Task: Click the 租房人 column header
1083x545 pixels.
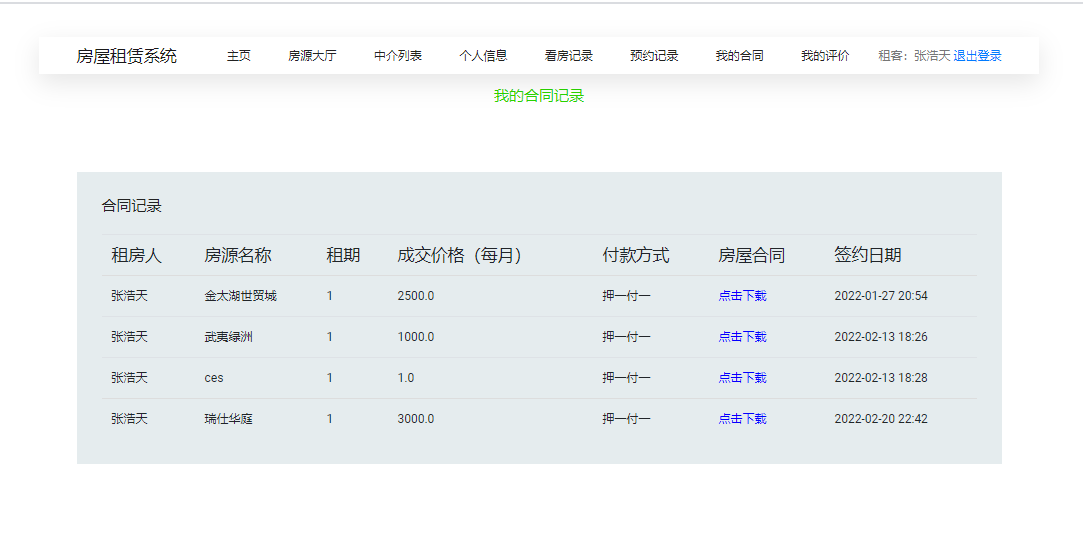Action: [x=136, y=255]
